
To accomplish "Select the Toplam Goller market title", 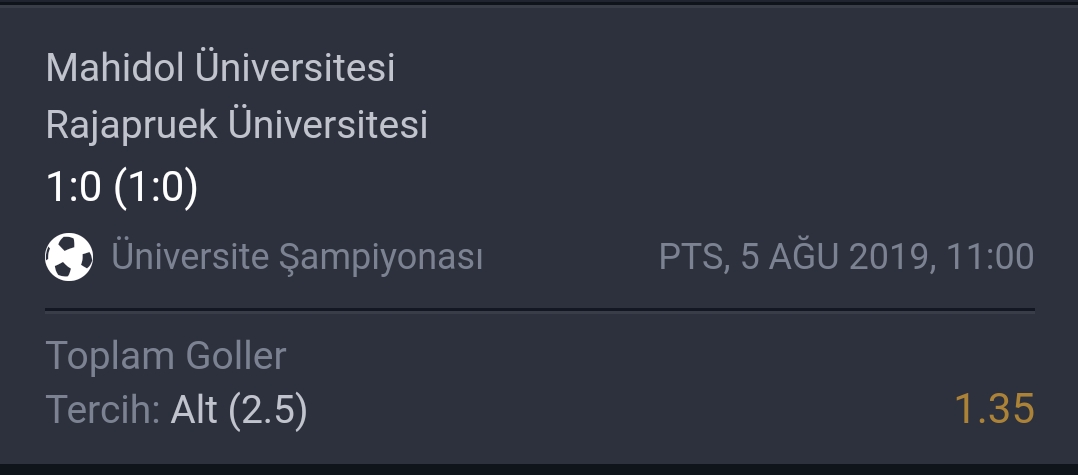I will point(166,356).
